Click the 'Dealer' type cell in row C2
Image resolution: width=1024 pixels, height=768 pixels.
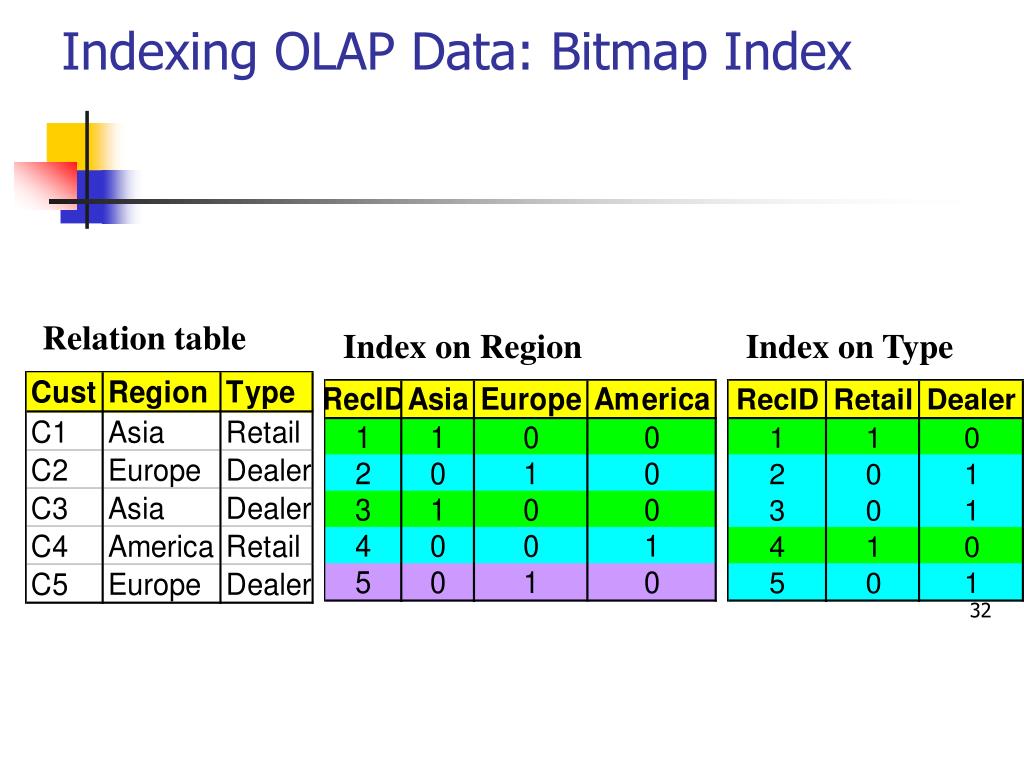266,470
